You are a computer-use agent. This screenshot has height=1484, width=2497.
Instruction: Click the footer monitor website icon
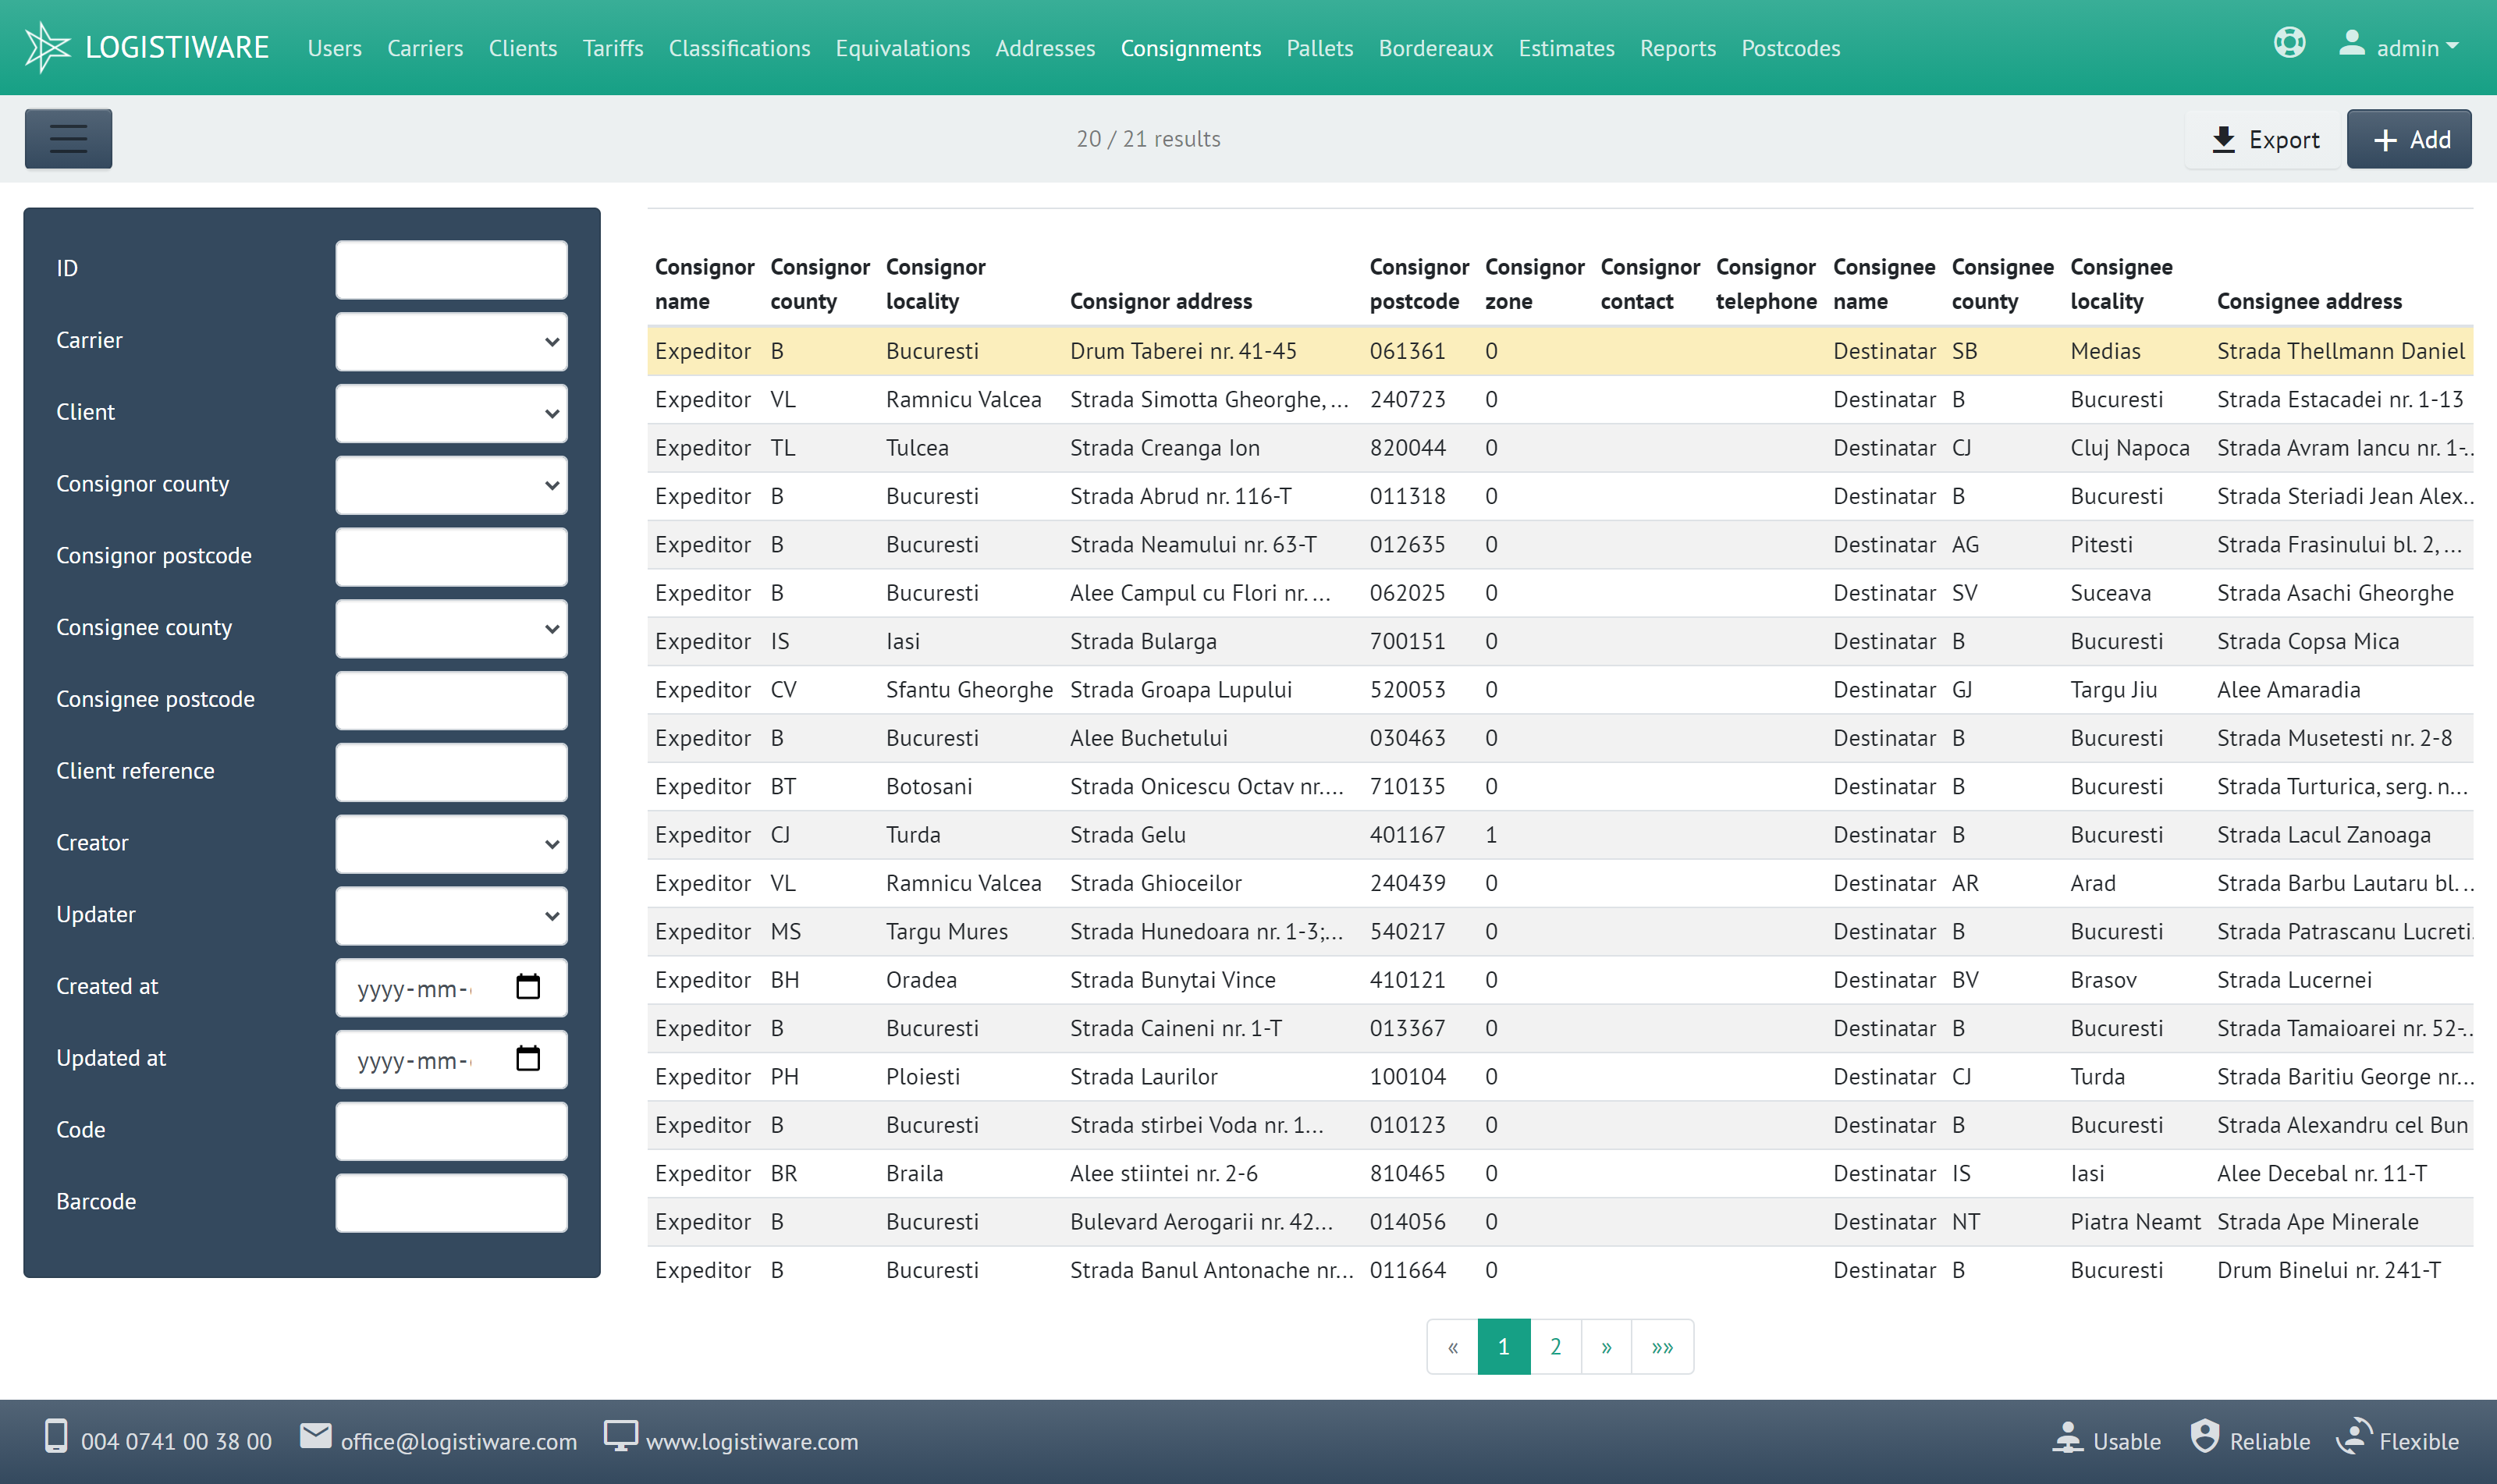(620, 1437)
